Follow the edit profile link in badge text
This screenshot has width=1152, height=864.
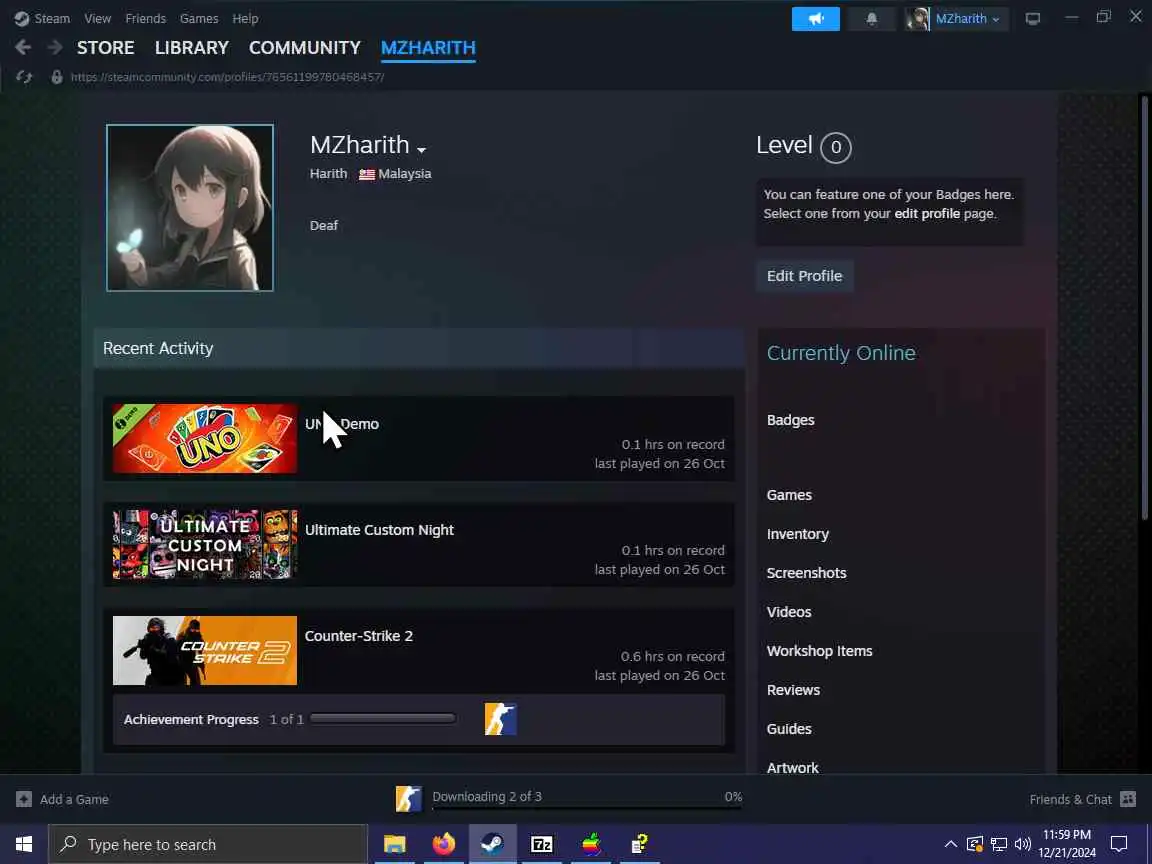(x=927, y=214)
